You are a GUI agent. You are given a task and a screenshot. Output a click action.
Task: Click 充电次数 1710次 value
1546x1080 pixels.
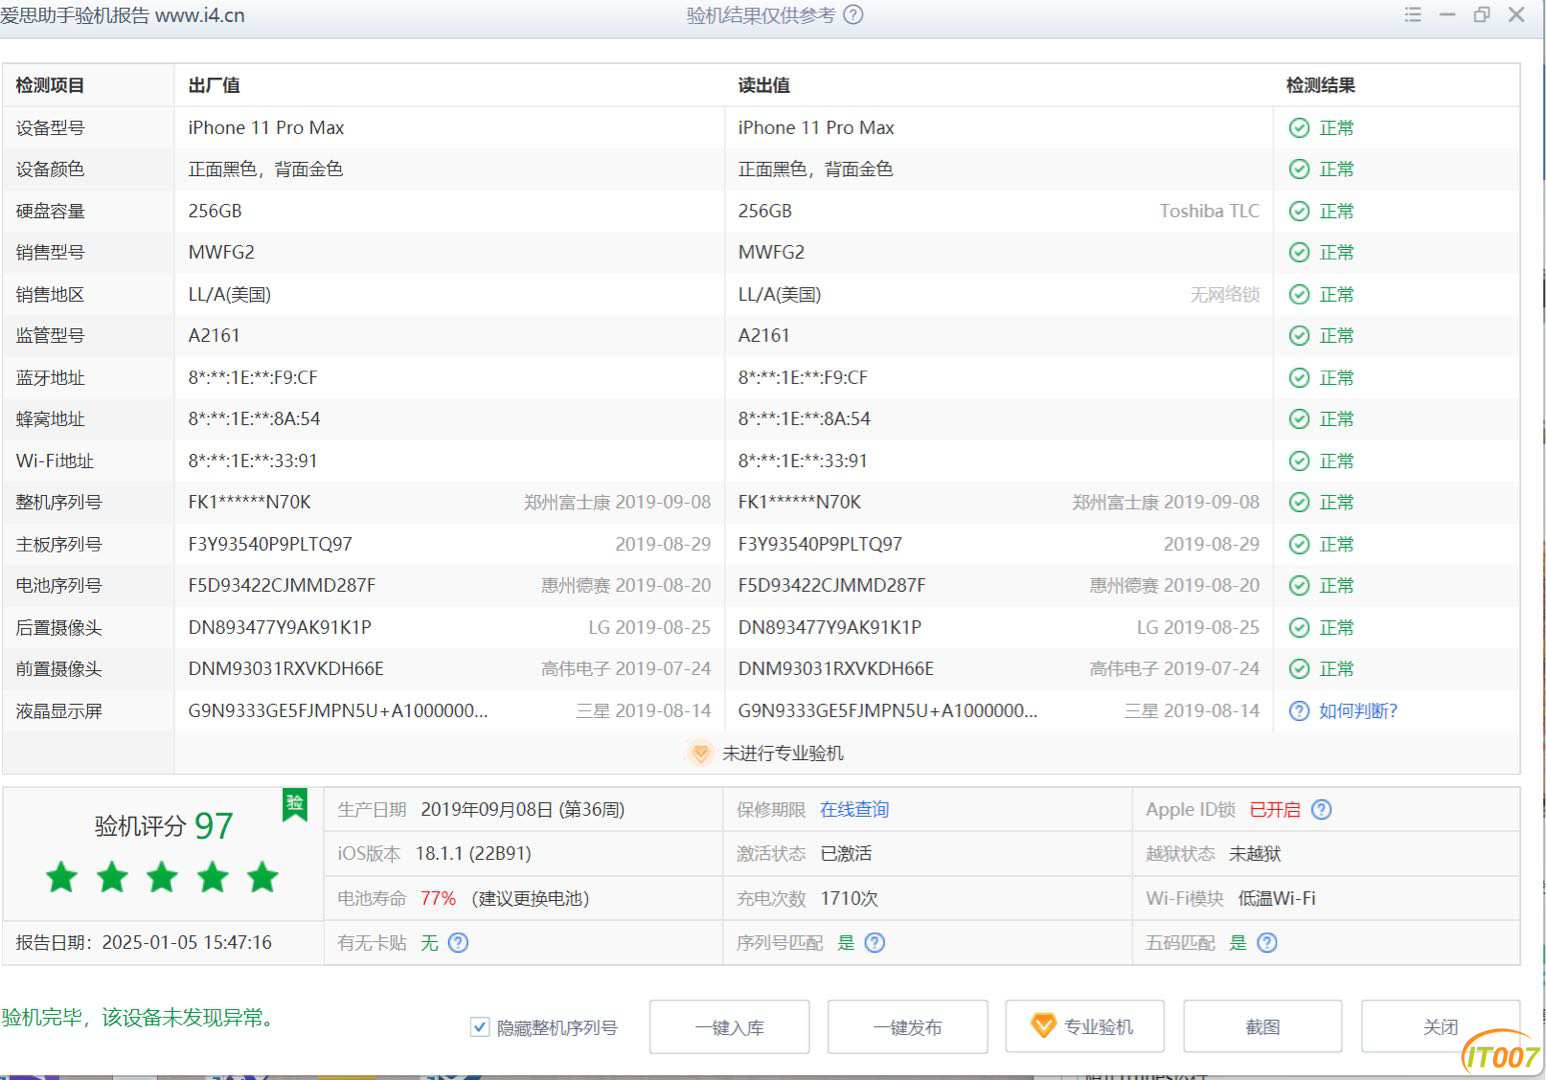pyautogui.click(x=849, y=898)
